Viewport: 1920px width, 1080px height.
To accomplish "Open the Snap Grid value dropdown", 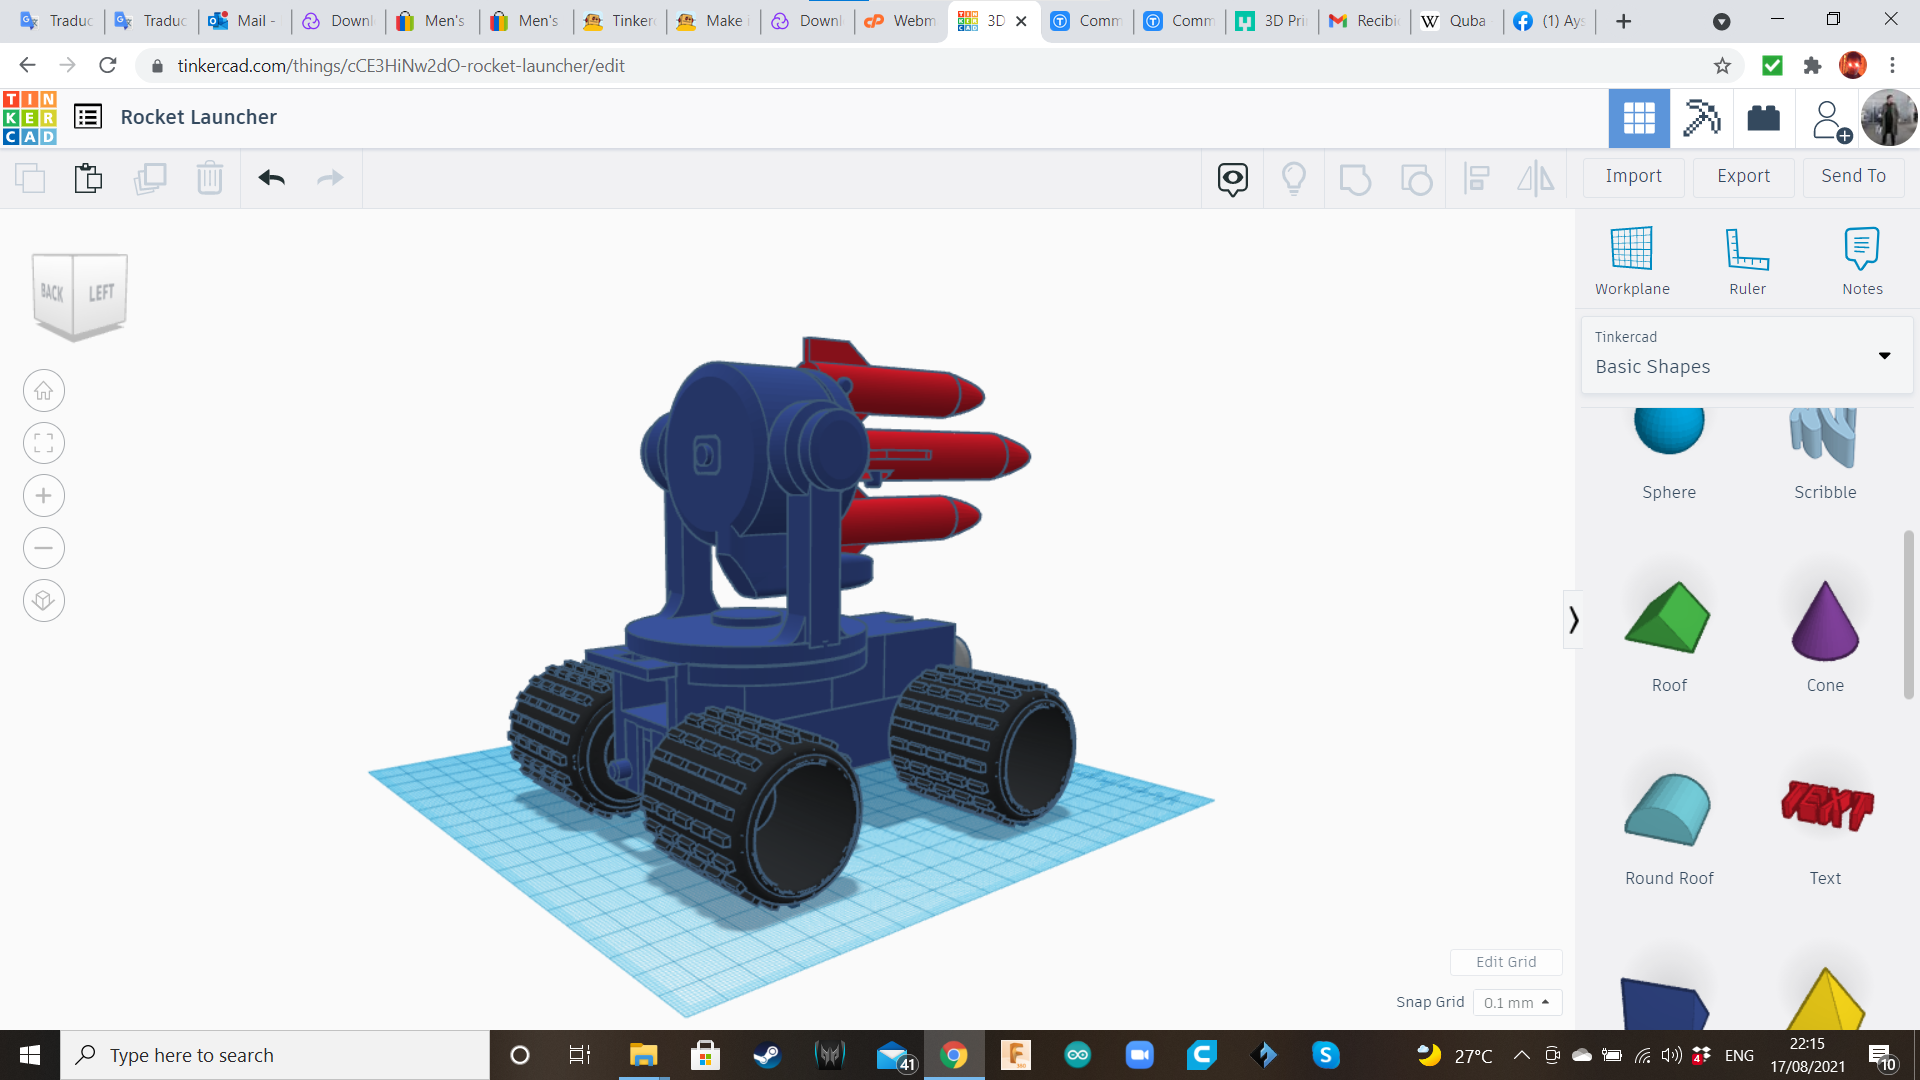I will pyautogui.click(x=1517, y=1002).
